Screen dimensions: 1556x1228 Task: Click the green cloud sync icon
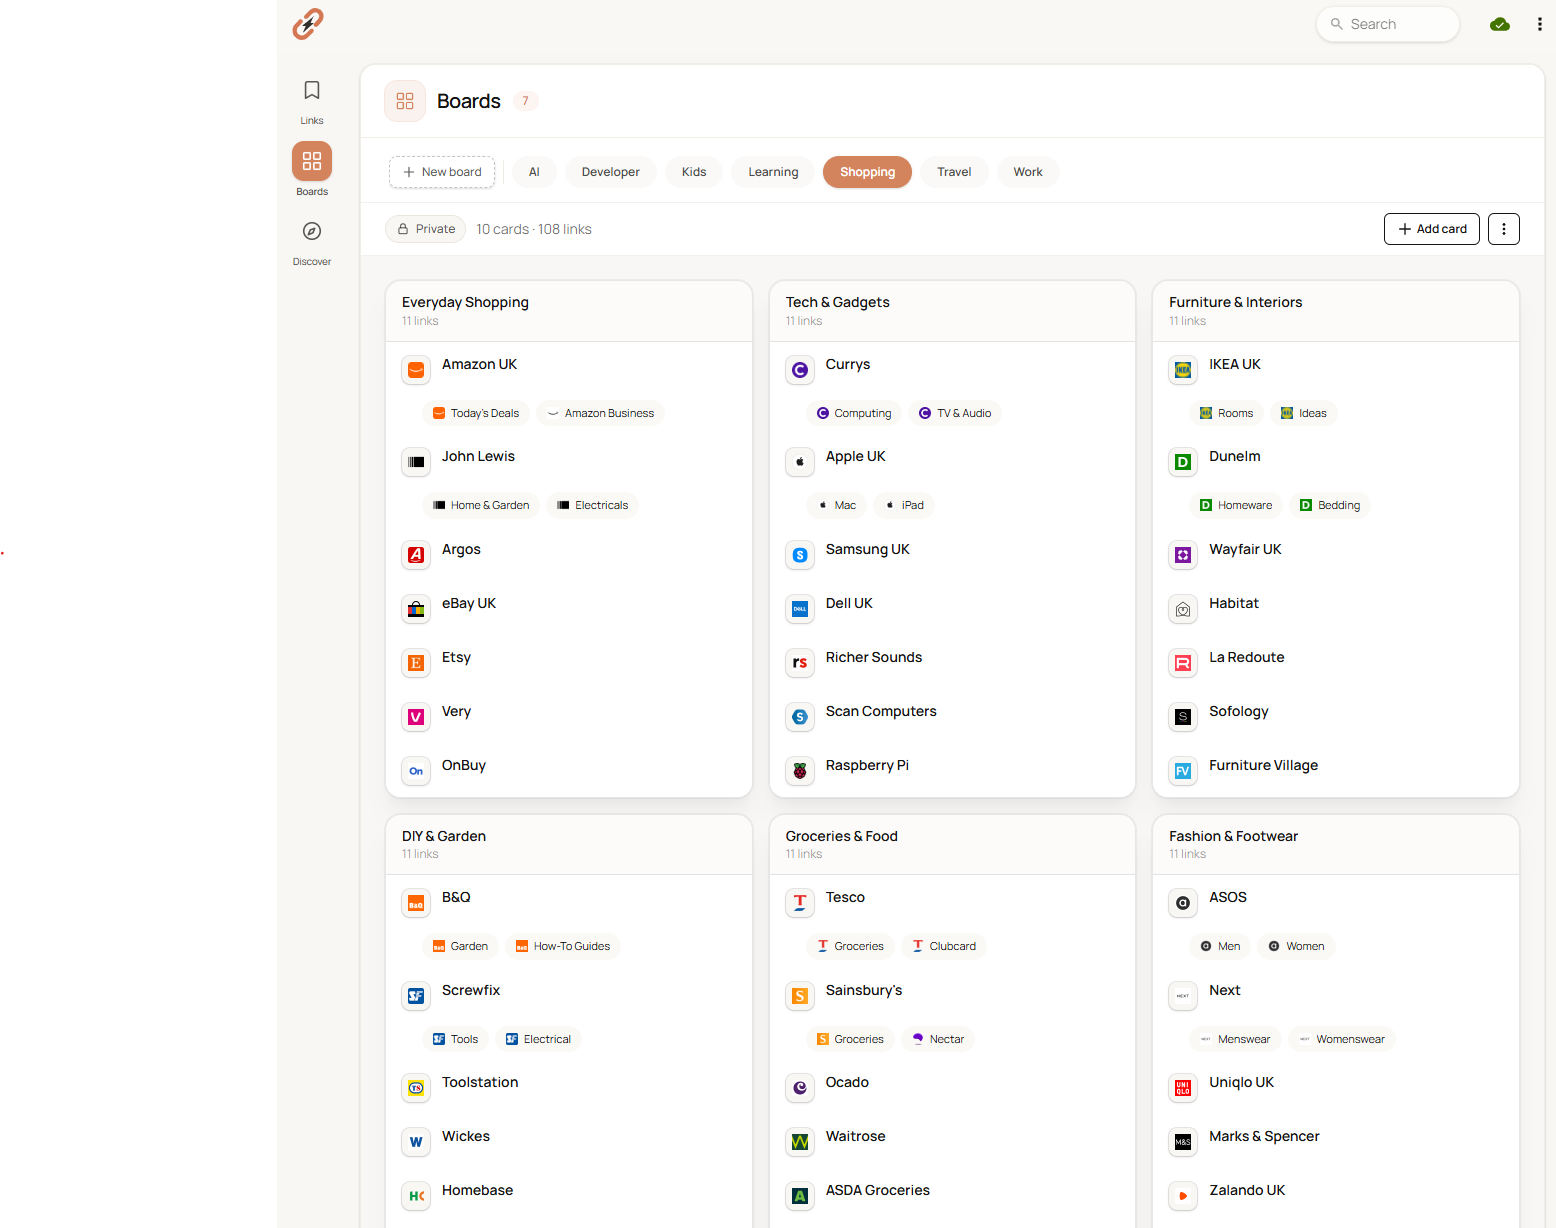point(1500,24)
